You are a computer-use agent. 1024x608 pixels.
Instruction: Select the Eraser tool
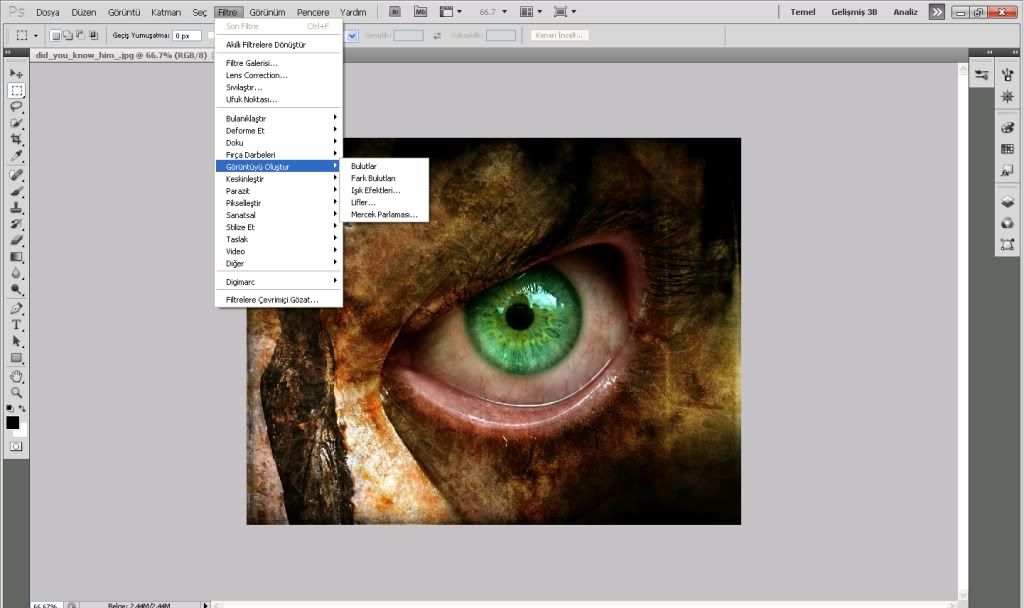coord(16,240)
